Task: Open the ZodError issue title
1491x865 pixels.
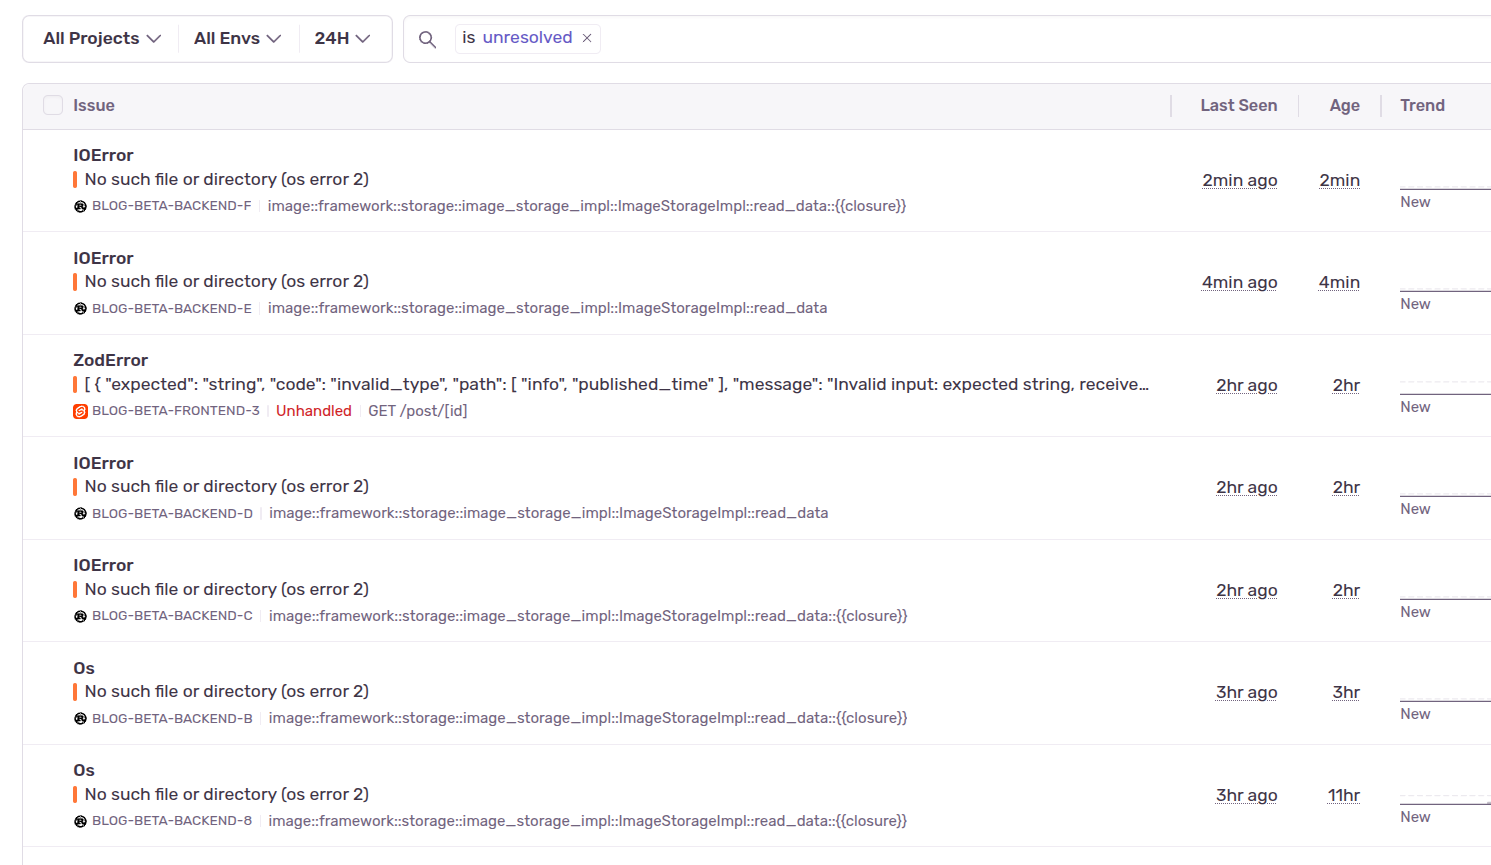Action: [110, 360]
